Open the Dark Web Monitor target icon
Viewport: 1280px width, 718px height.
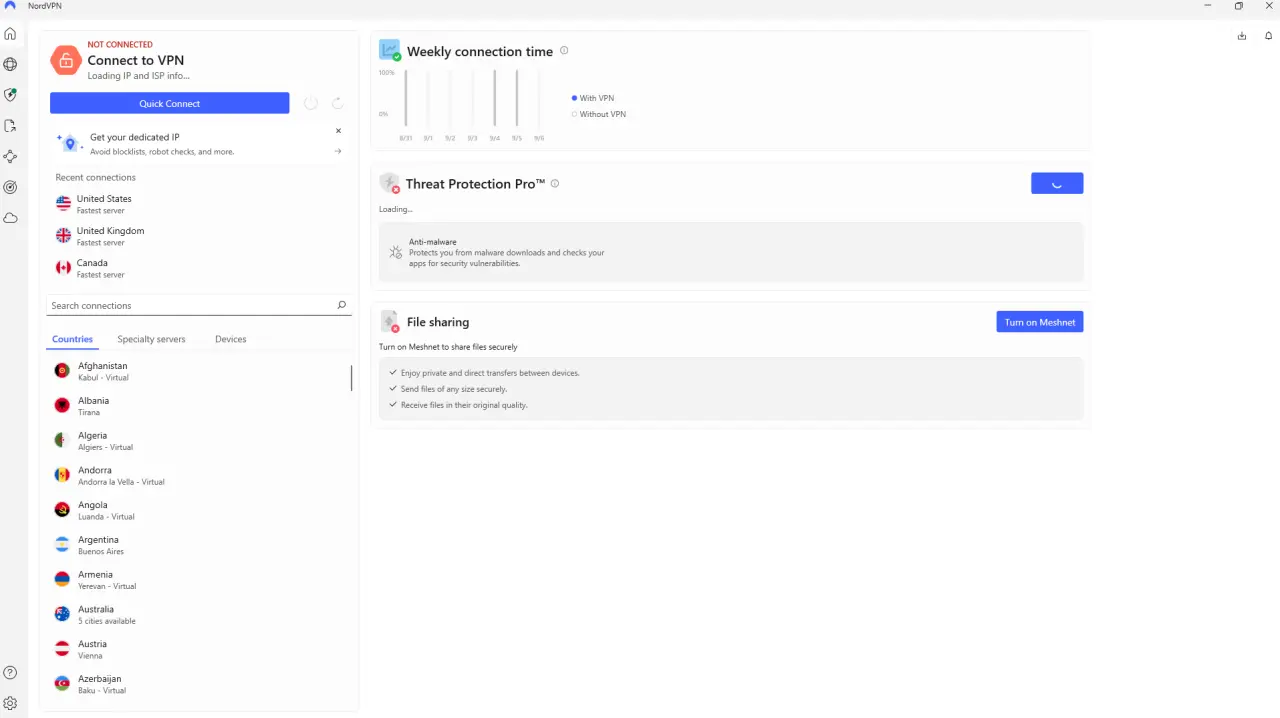(10, 187)
